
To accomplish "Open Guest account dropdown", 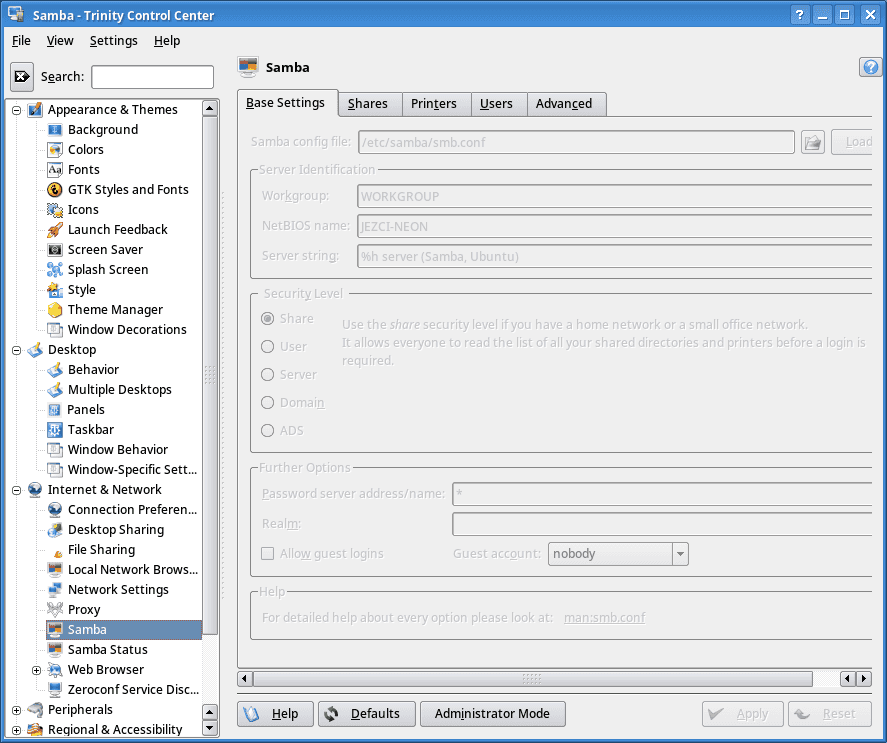I will tap(618, 554).
